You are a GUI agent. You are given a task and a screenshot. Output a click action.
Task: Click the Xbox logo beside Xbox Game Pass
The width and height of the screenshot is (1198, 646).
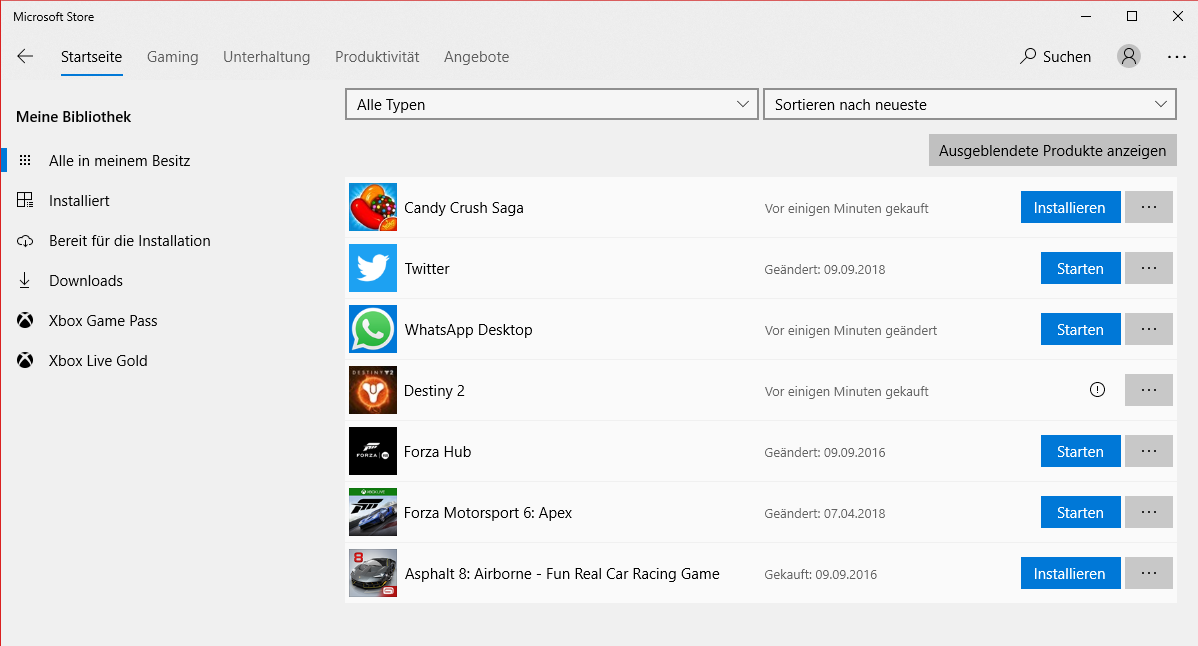pyautogui.click(x=25, y=321)
